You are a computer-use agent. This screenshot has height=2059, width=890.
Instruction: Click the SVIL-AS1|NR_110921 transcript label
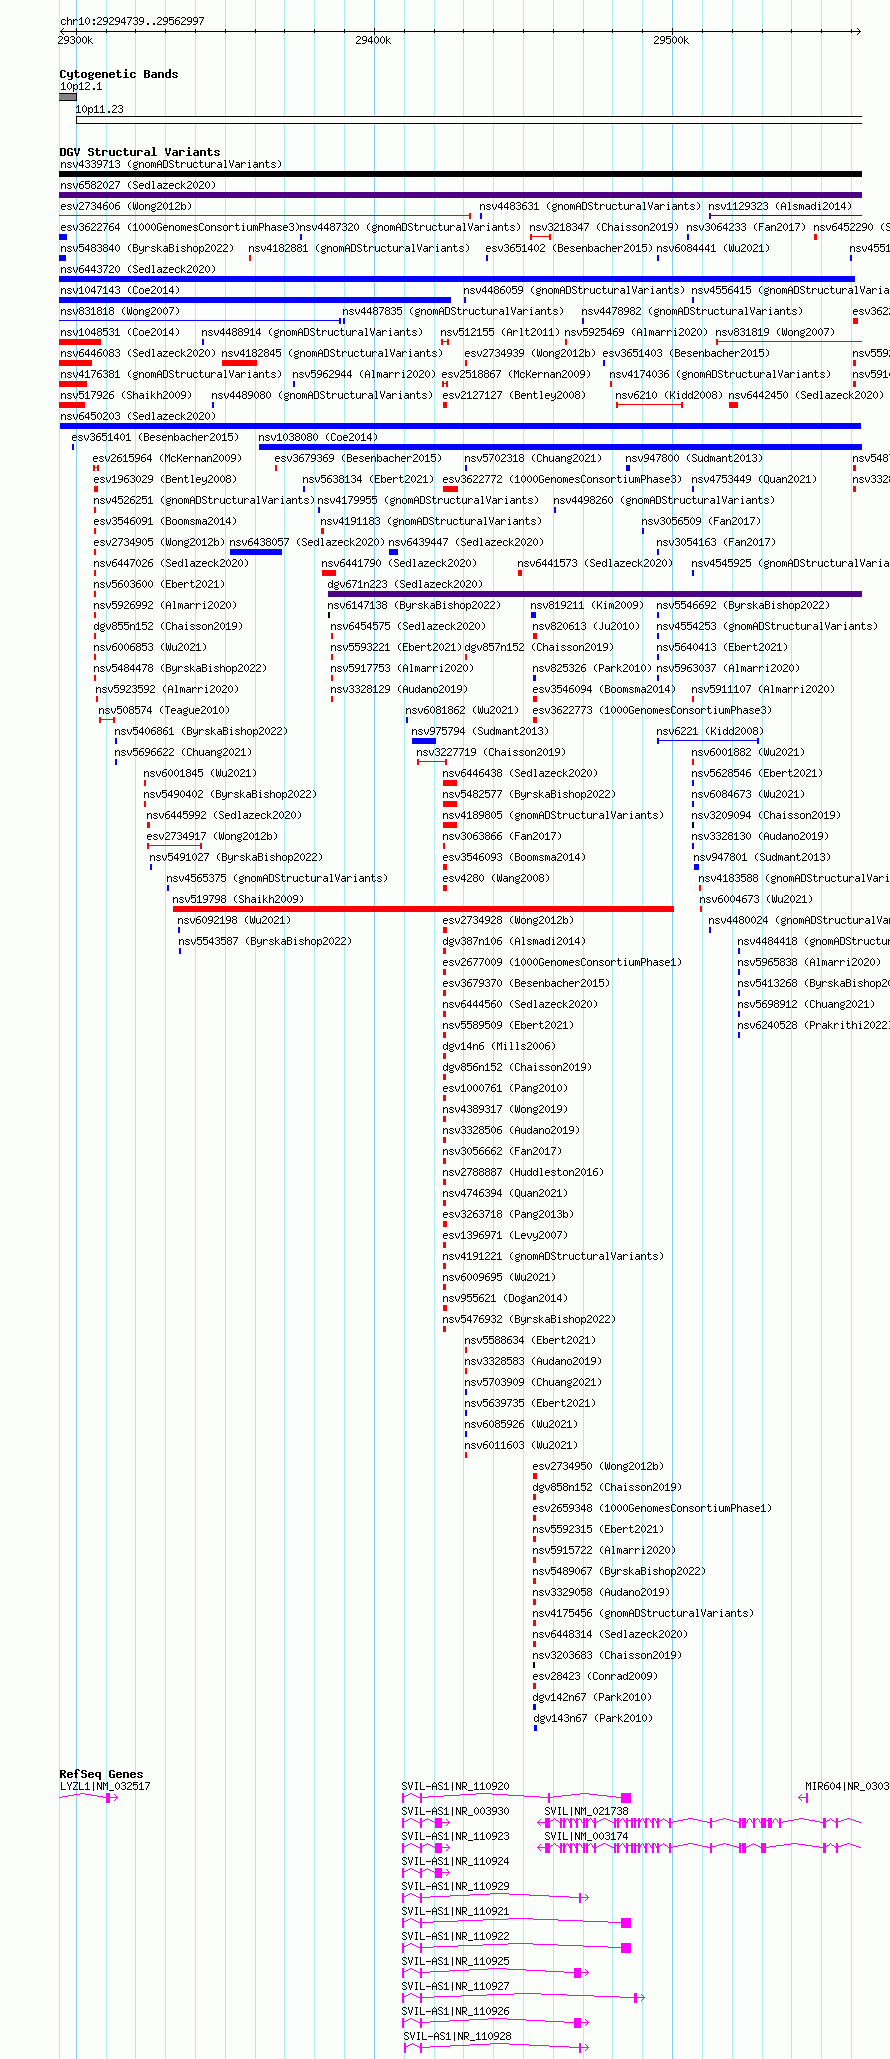coord(456,1911)
